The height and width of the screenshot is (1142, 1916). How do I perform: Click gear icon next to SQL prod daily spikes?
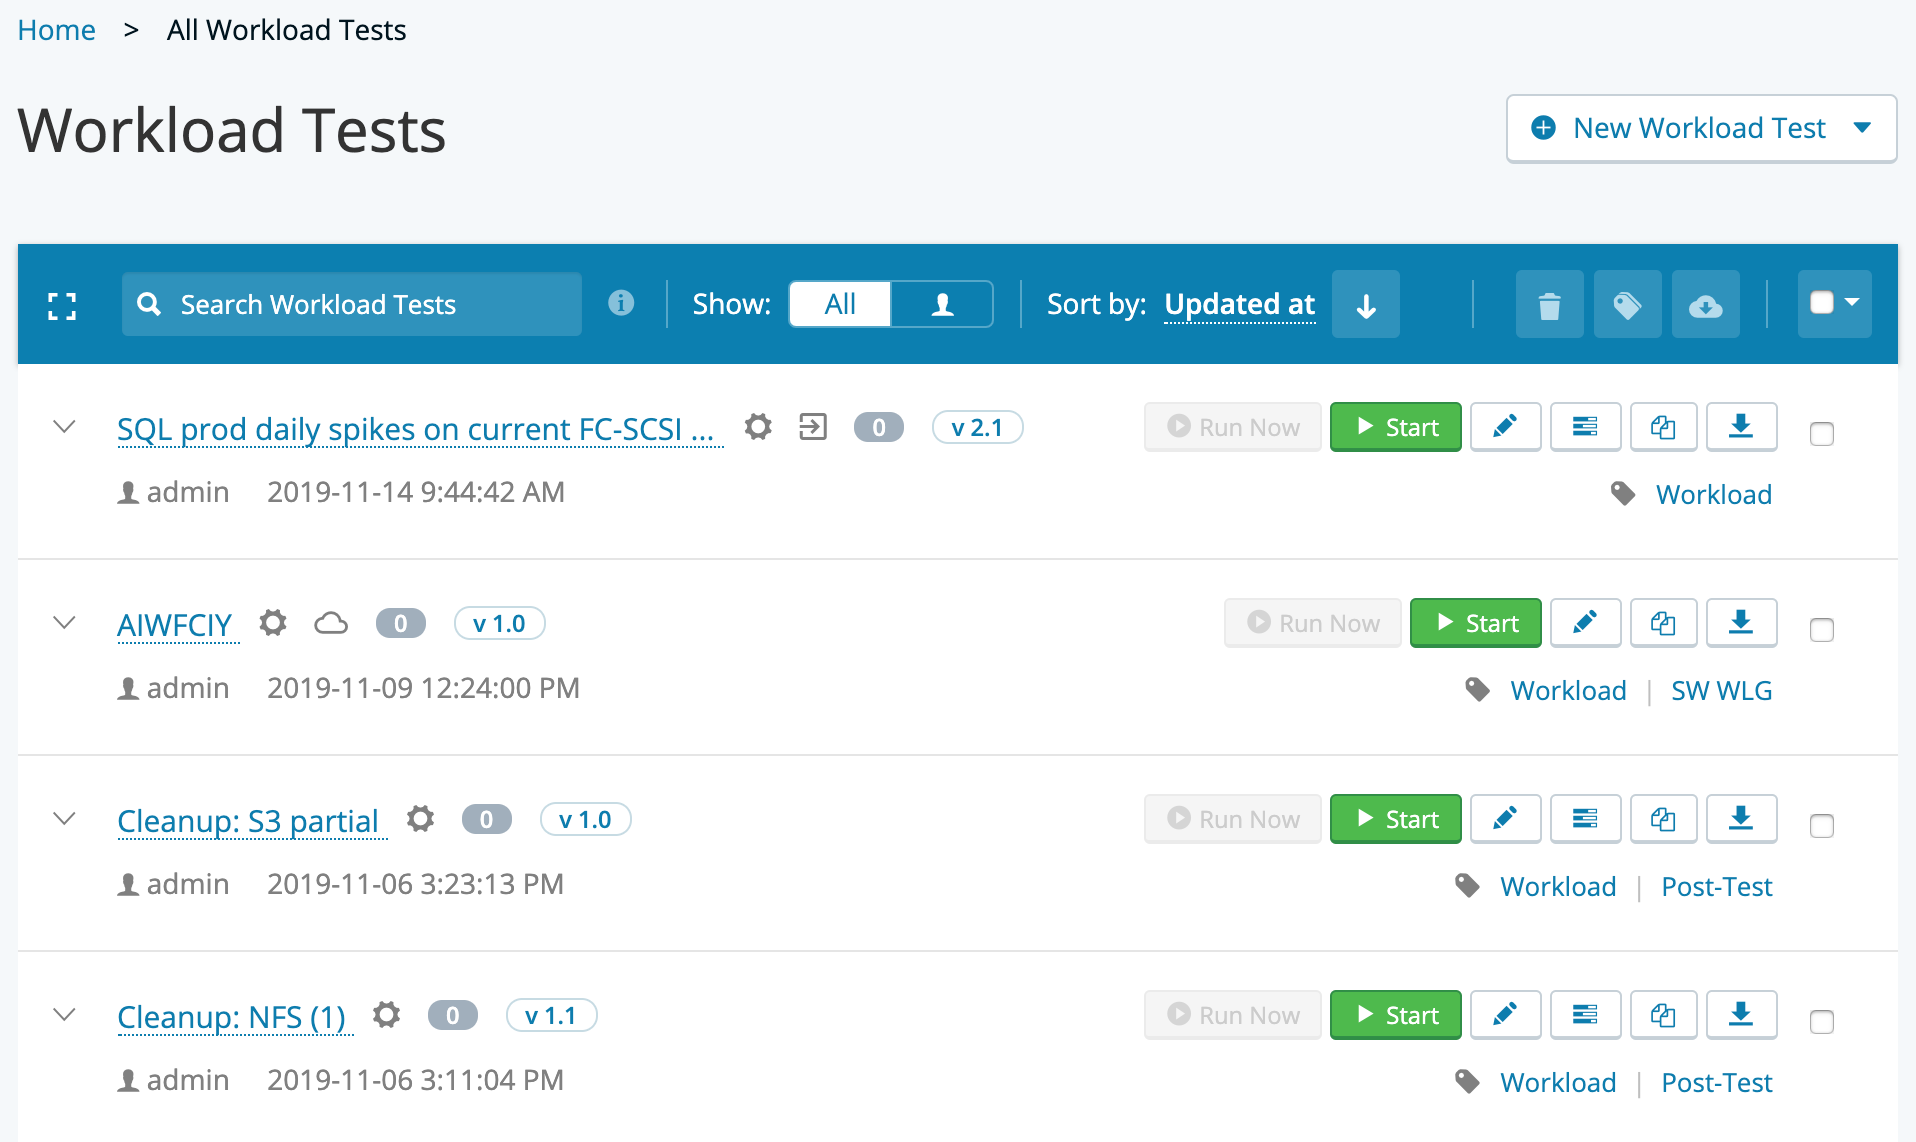759,427
